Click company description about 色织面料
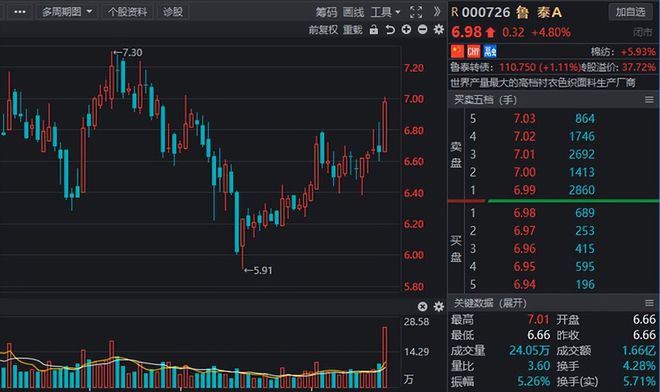 (x=543, y=83)
